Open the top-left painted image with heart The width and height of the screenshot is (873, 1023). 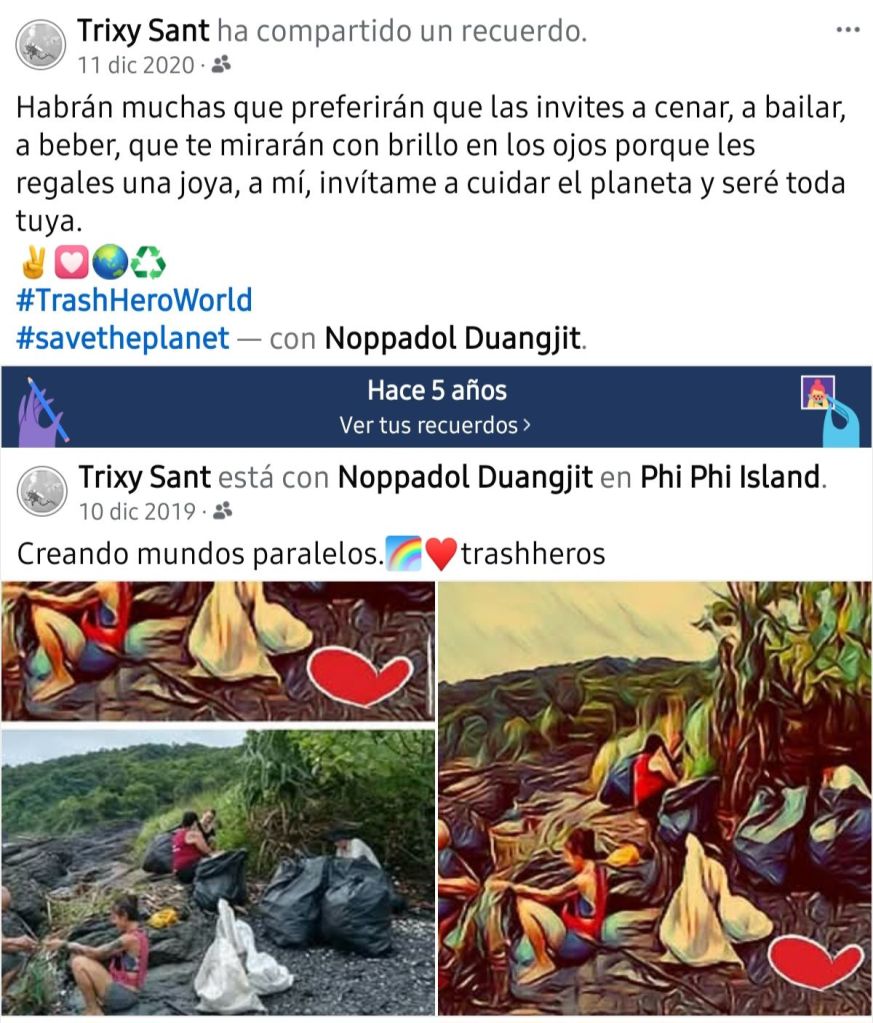point(218,651)
